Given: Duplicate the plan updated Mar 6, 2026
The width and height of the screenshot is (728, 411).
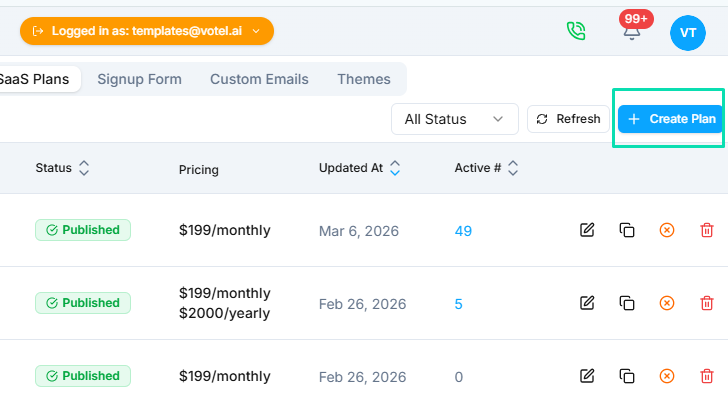Looking at the screenshot, I should tap(627, 230).
